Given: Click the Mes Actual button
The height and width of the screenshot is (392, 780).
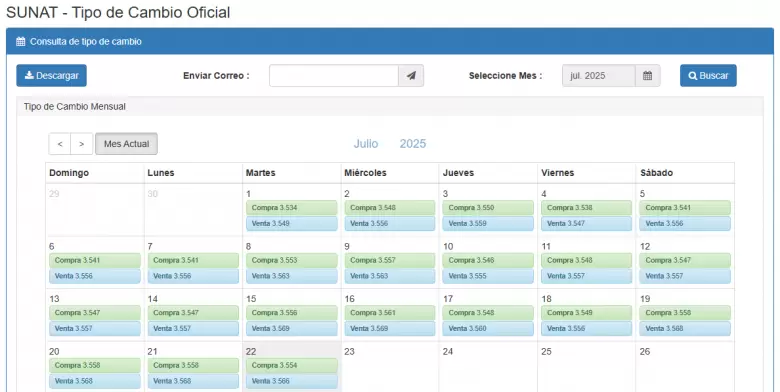Looking at the screenshot, I should click(x=126, y=144).
